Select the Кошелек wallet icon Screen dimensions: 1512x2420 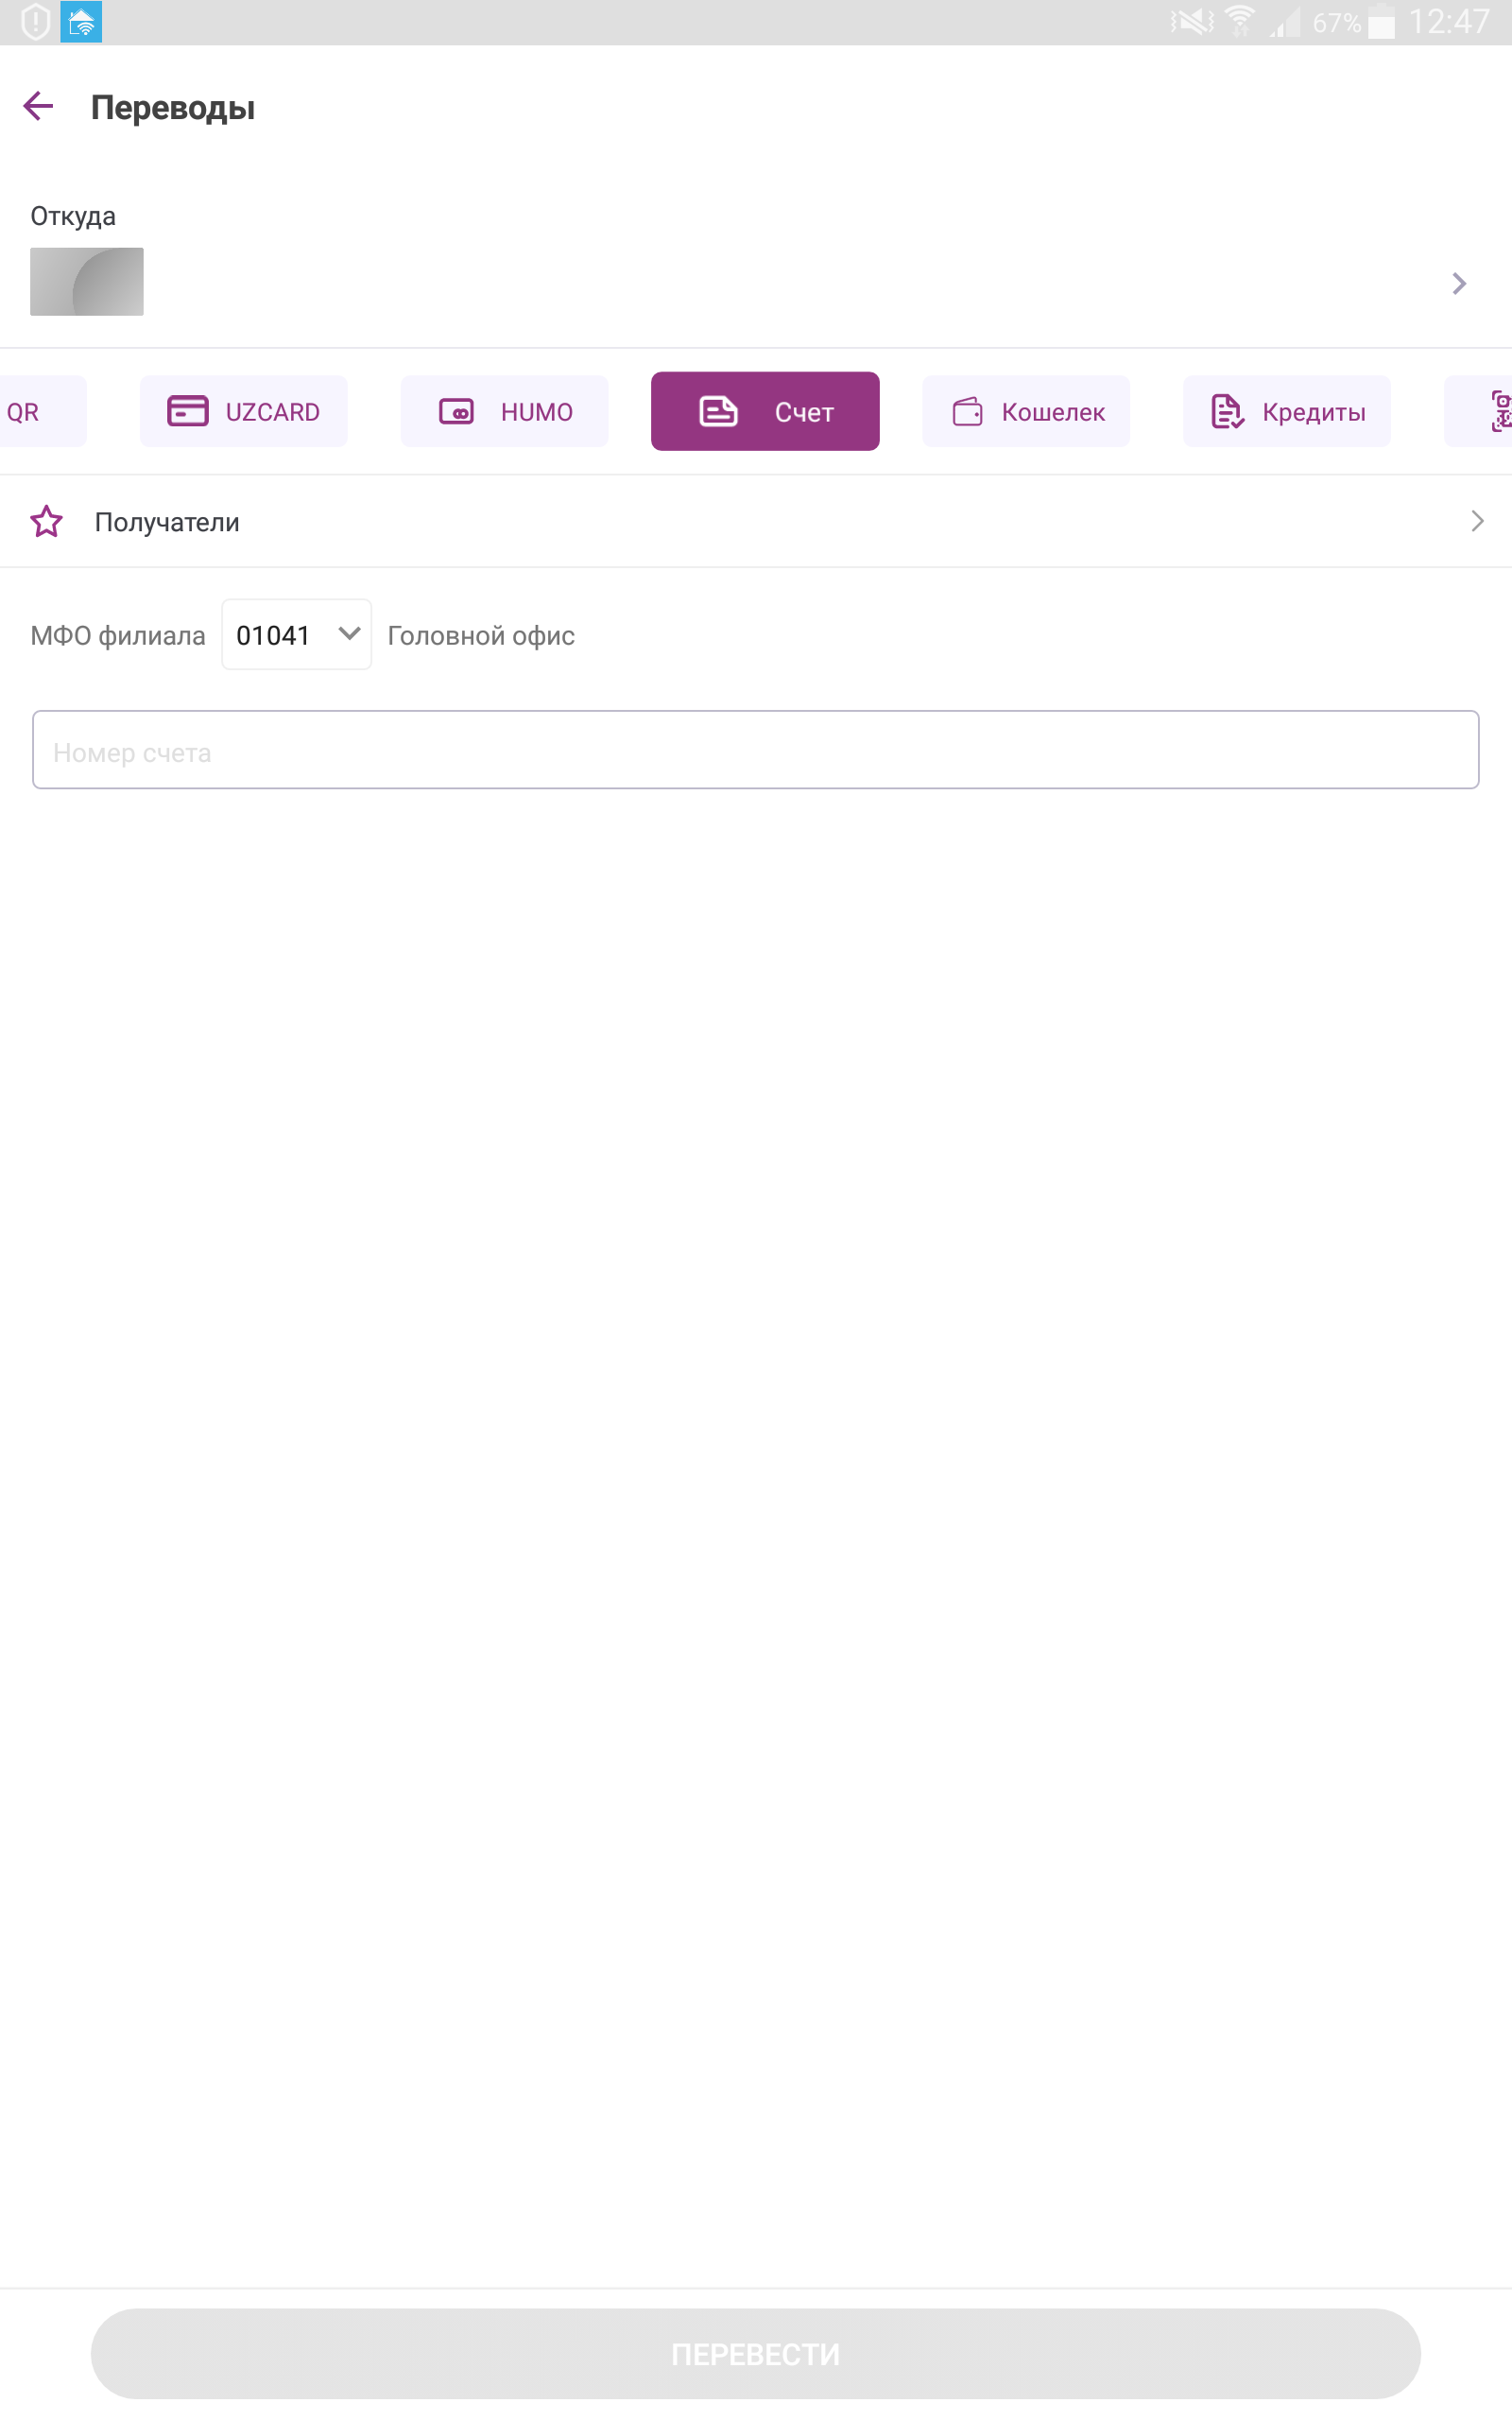coord(967,411)
